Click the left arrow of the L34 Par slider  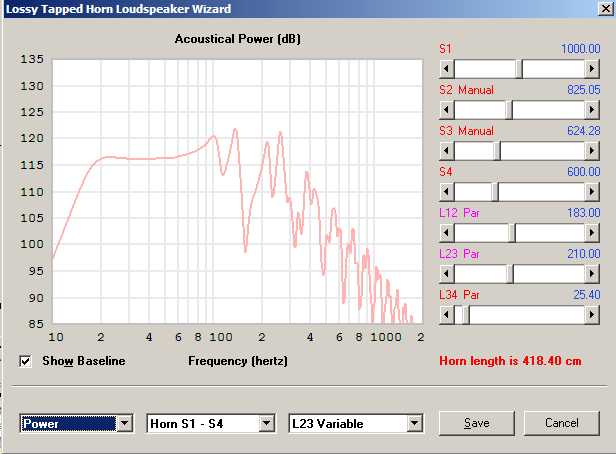(x=447, y=315)
